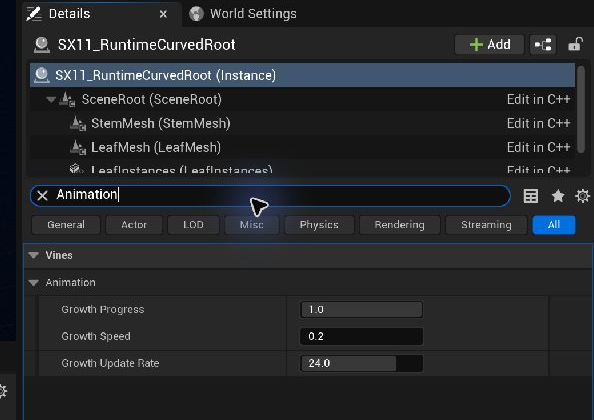Screen dimensions: 594x420
Task: Select SX11_RuntimeCurvedRoot (Instance) row
Action: tap(302, 75)
